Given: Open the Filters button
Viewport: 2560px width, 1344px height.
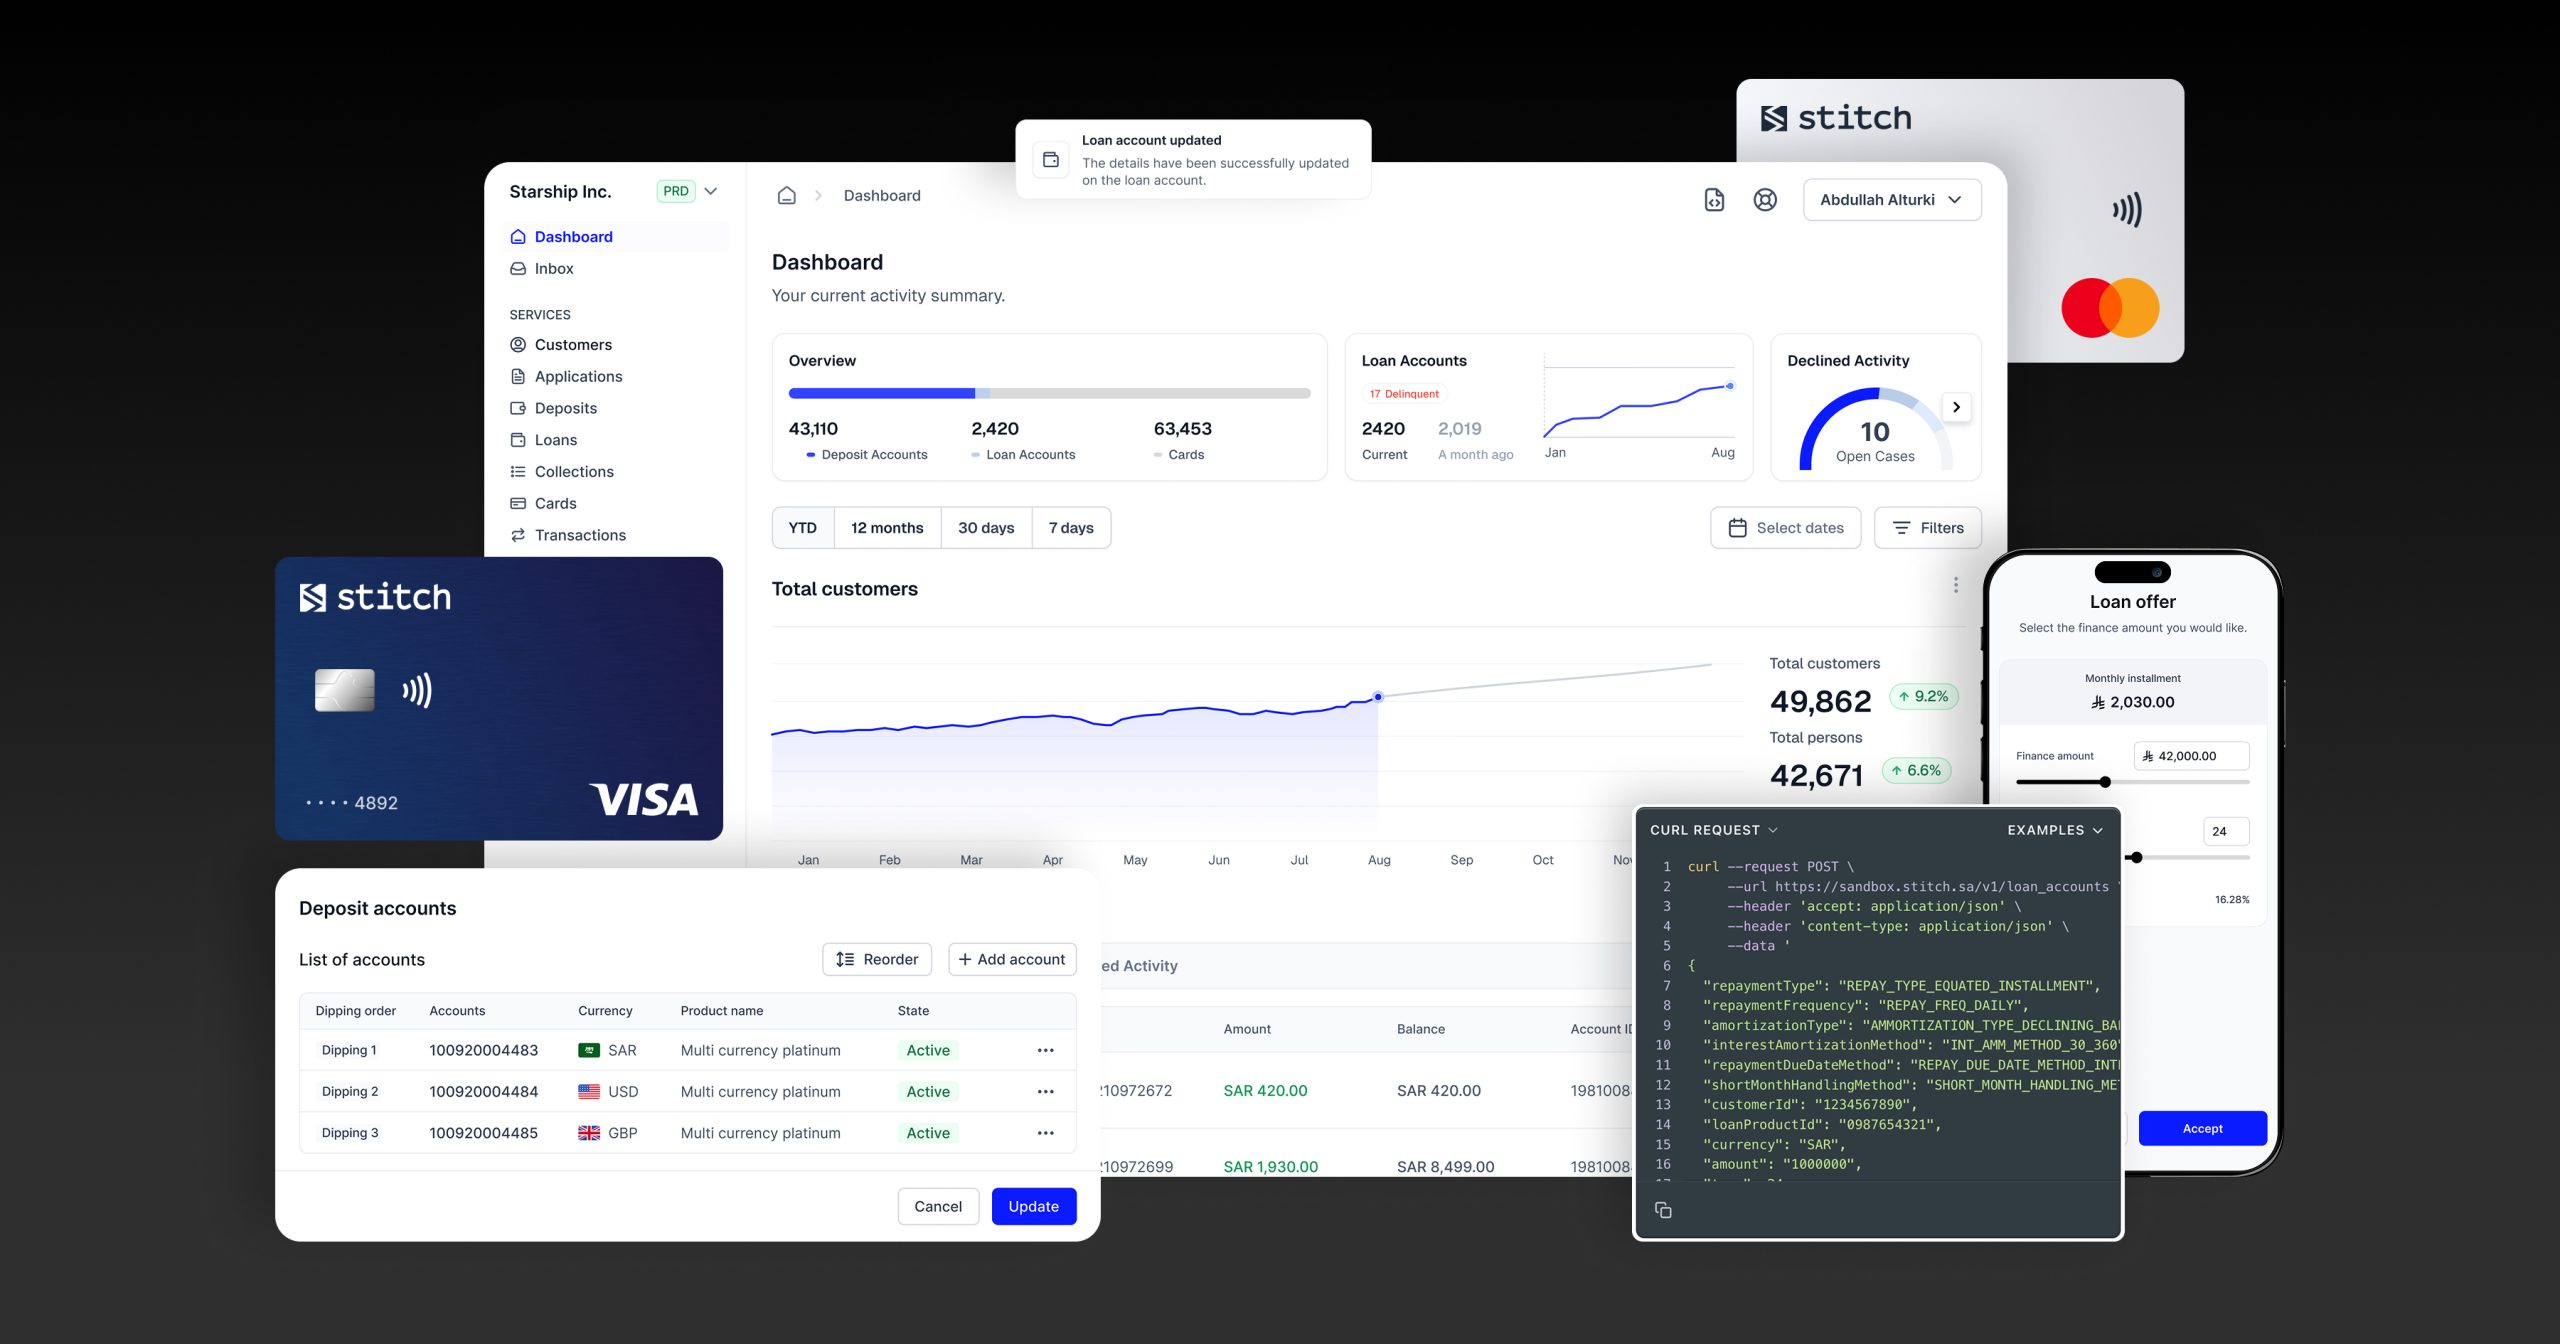Looking at the screenshot, I should [x=1928, y=528].
